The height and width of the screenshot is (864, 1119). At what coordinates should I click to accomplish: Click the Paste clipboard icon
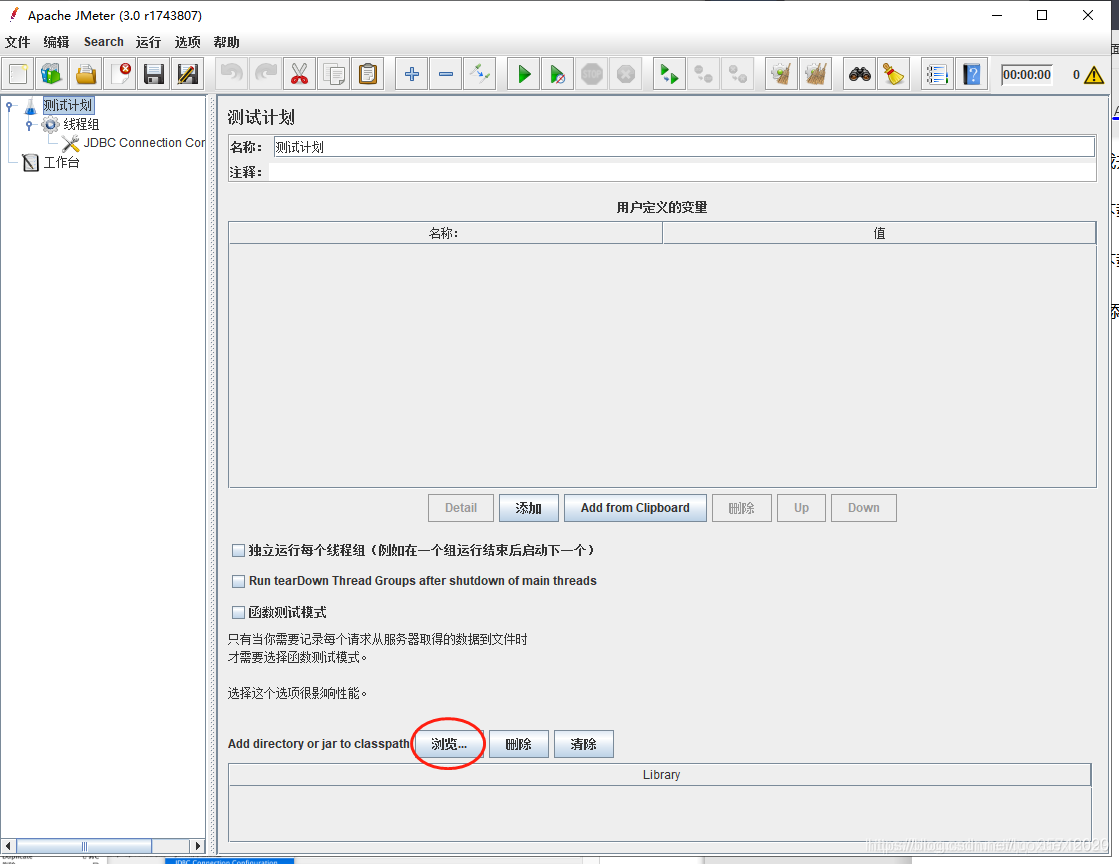368,74
